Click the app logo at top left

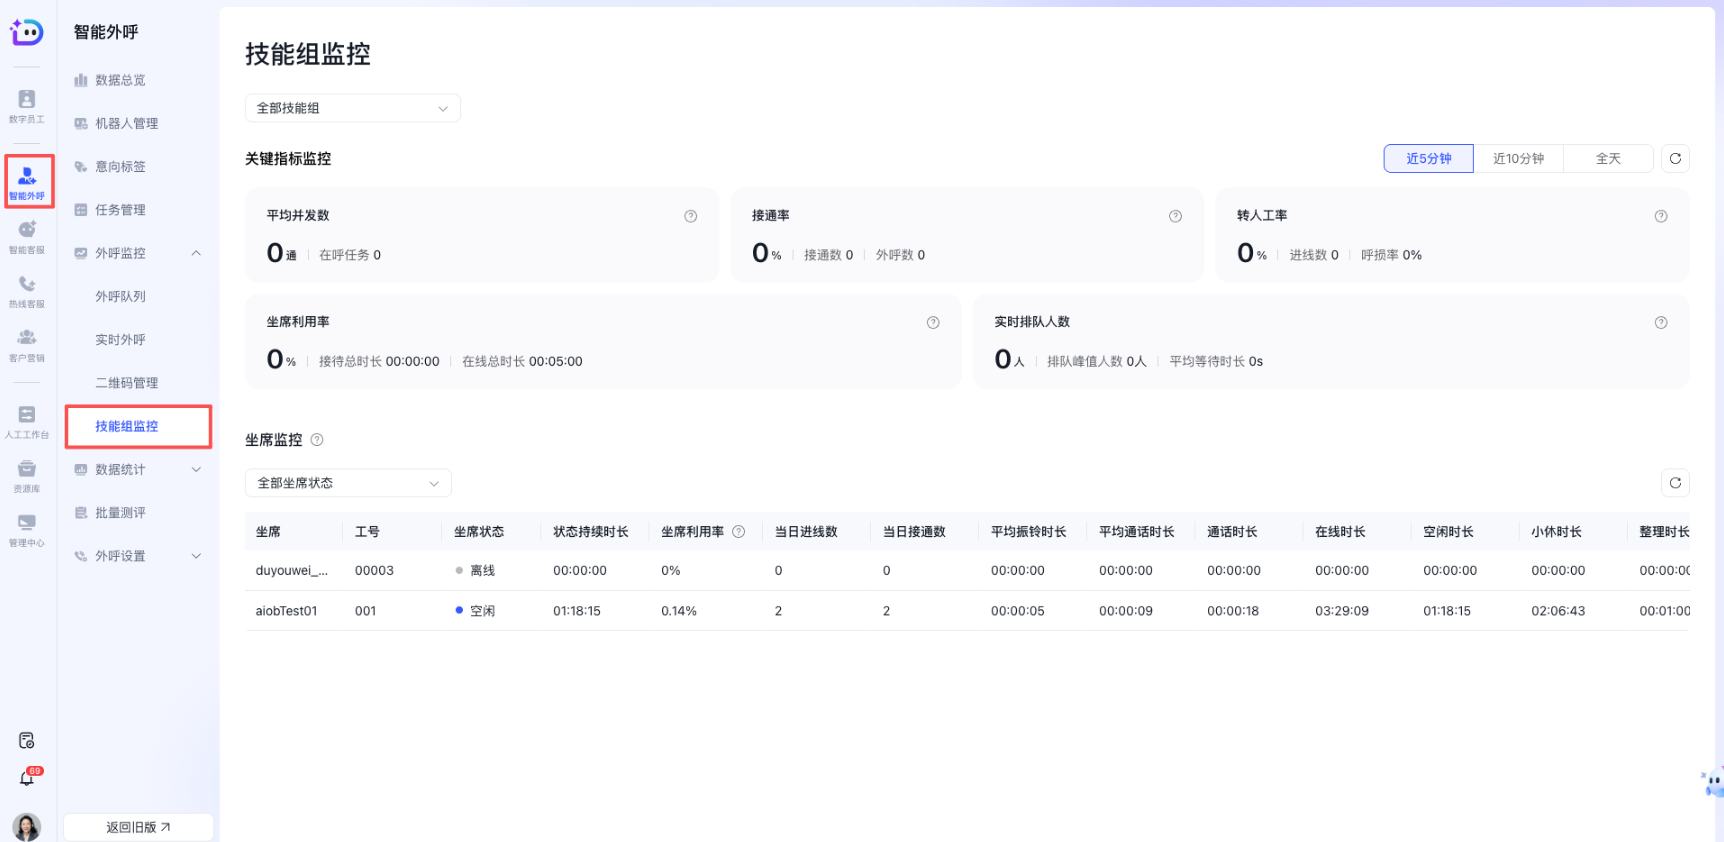27,32
